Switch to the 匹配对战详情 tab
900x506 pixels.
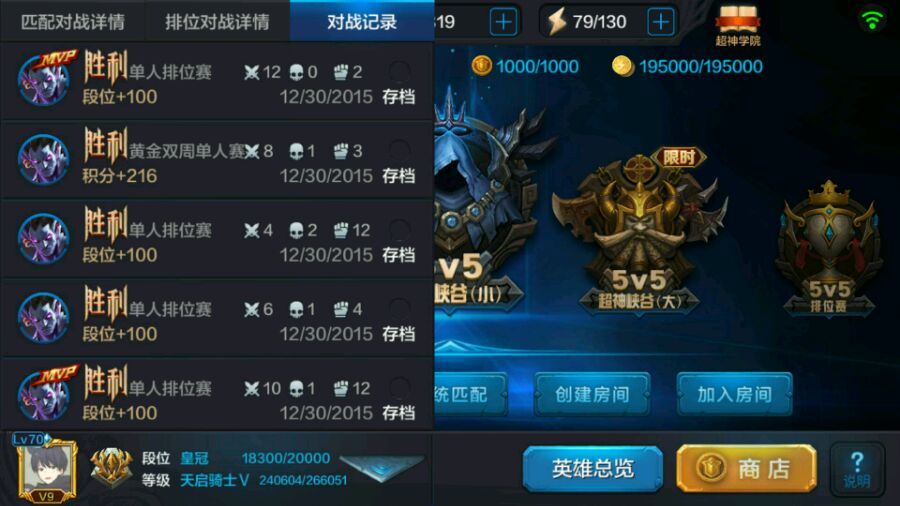click(73, 22)
